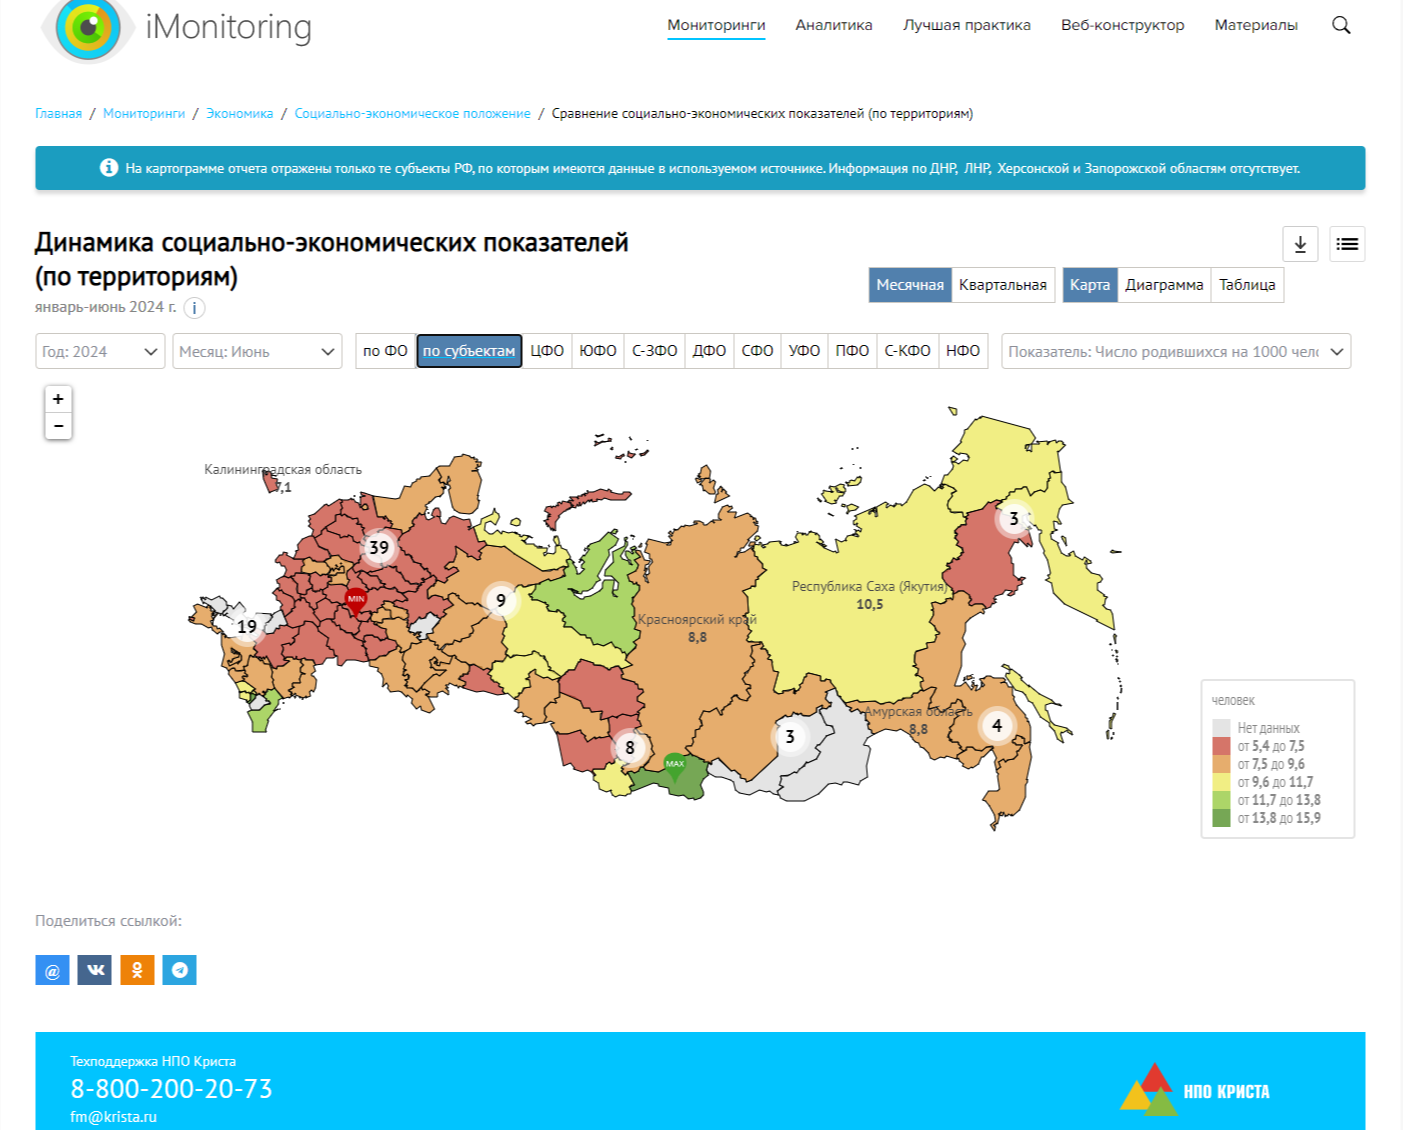Expand the Месяц: Июнь dropdown
This screenshot has width=1403, height=1130.
click(x=257, y=352)
